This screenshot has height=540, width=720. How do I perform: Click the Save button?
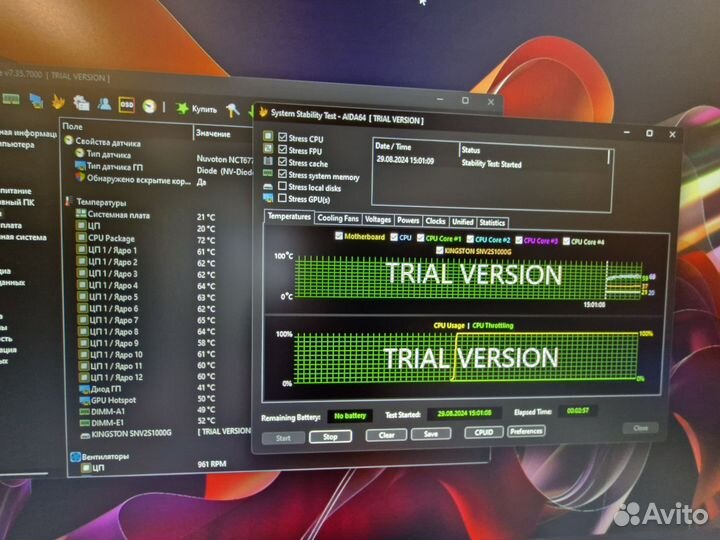[x=431, y=433]
